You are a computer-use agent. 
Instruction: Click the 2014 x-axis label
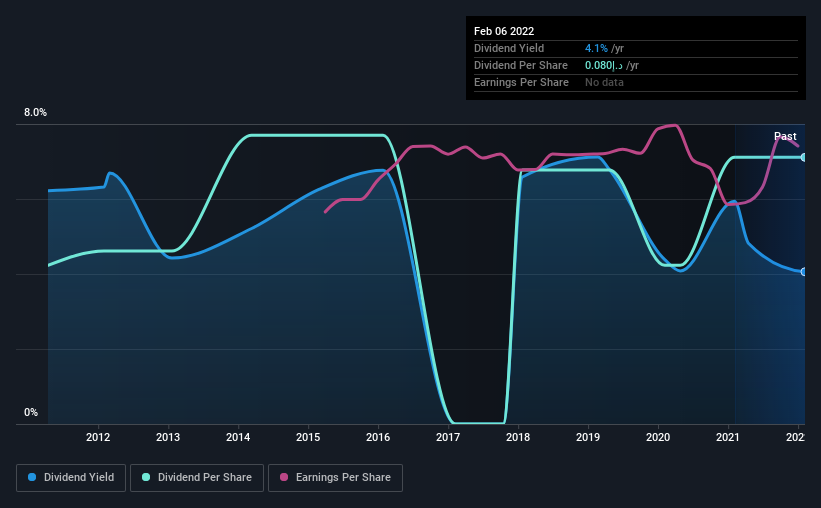[x=238, y=437]
